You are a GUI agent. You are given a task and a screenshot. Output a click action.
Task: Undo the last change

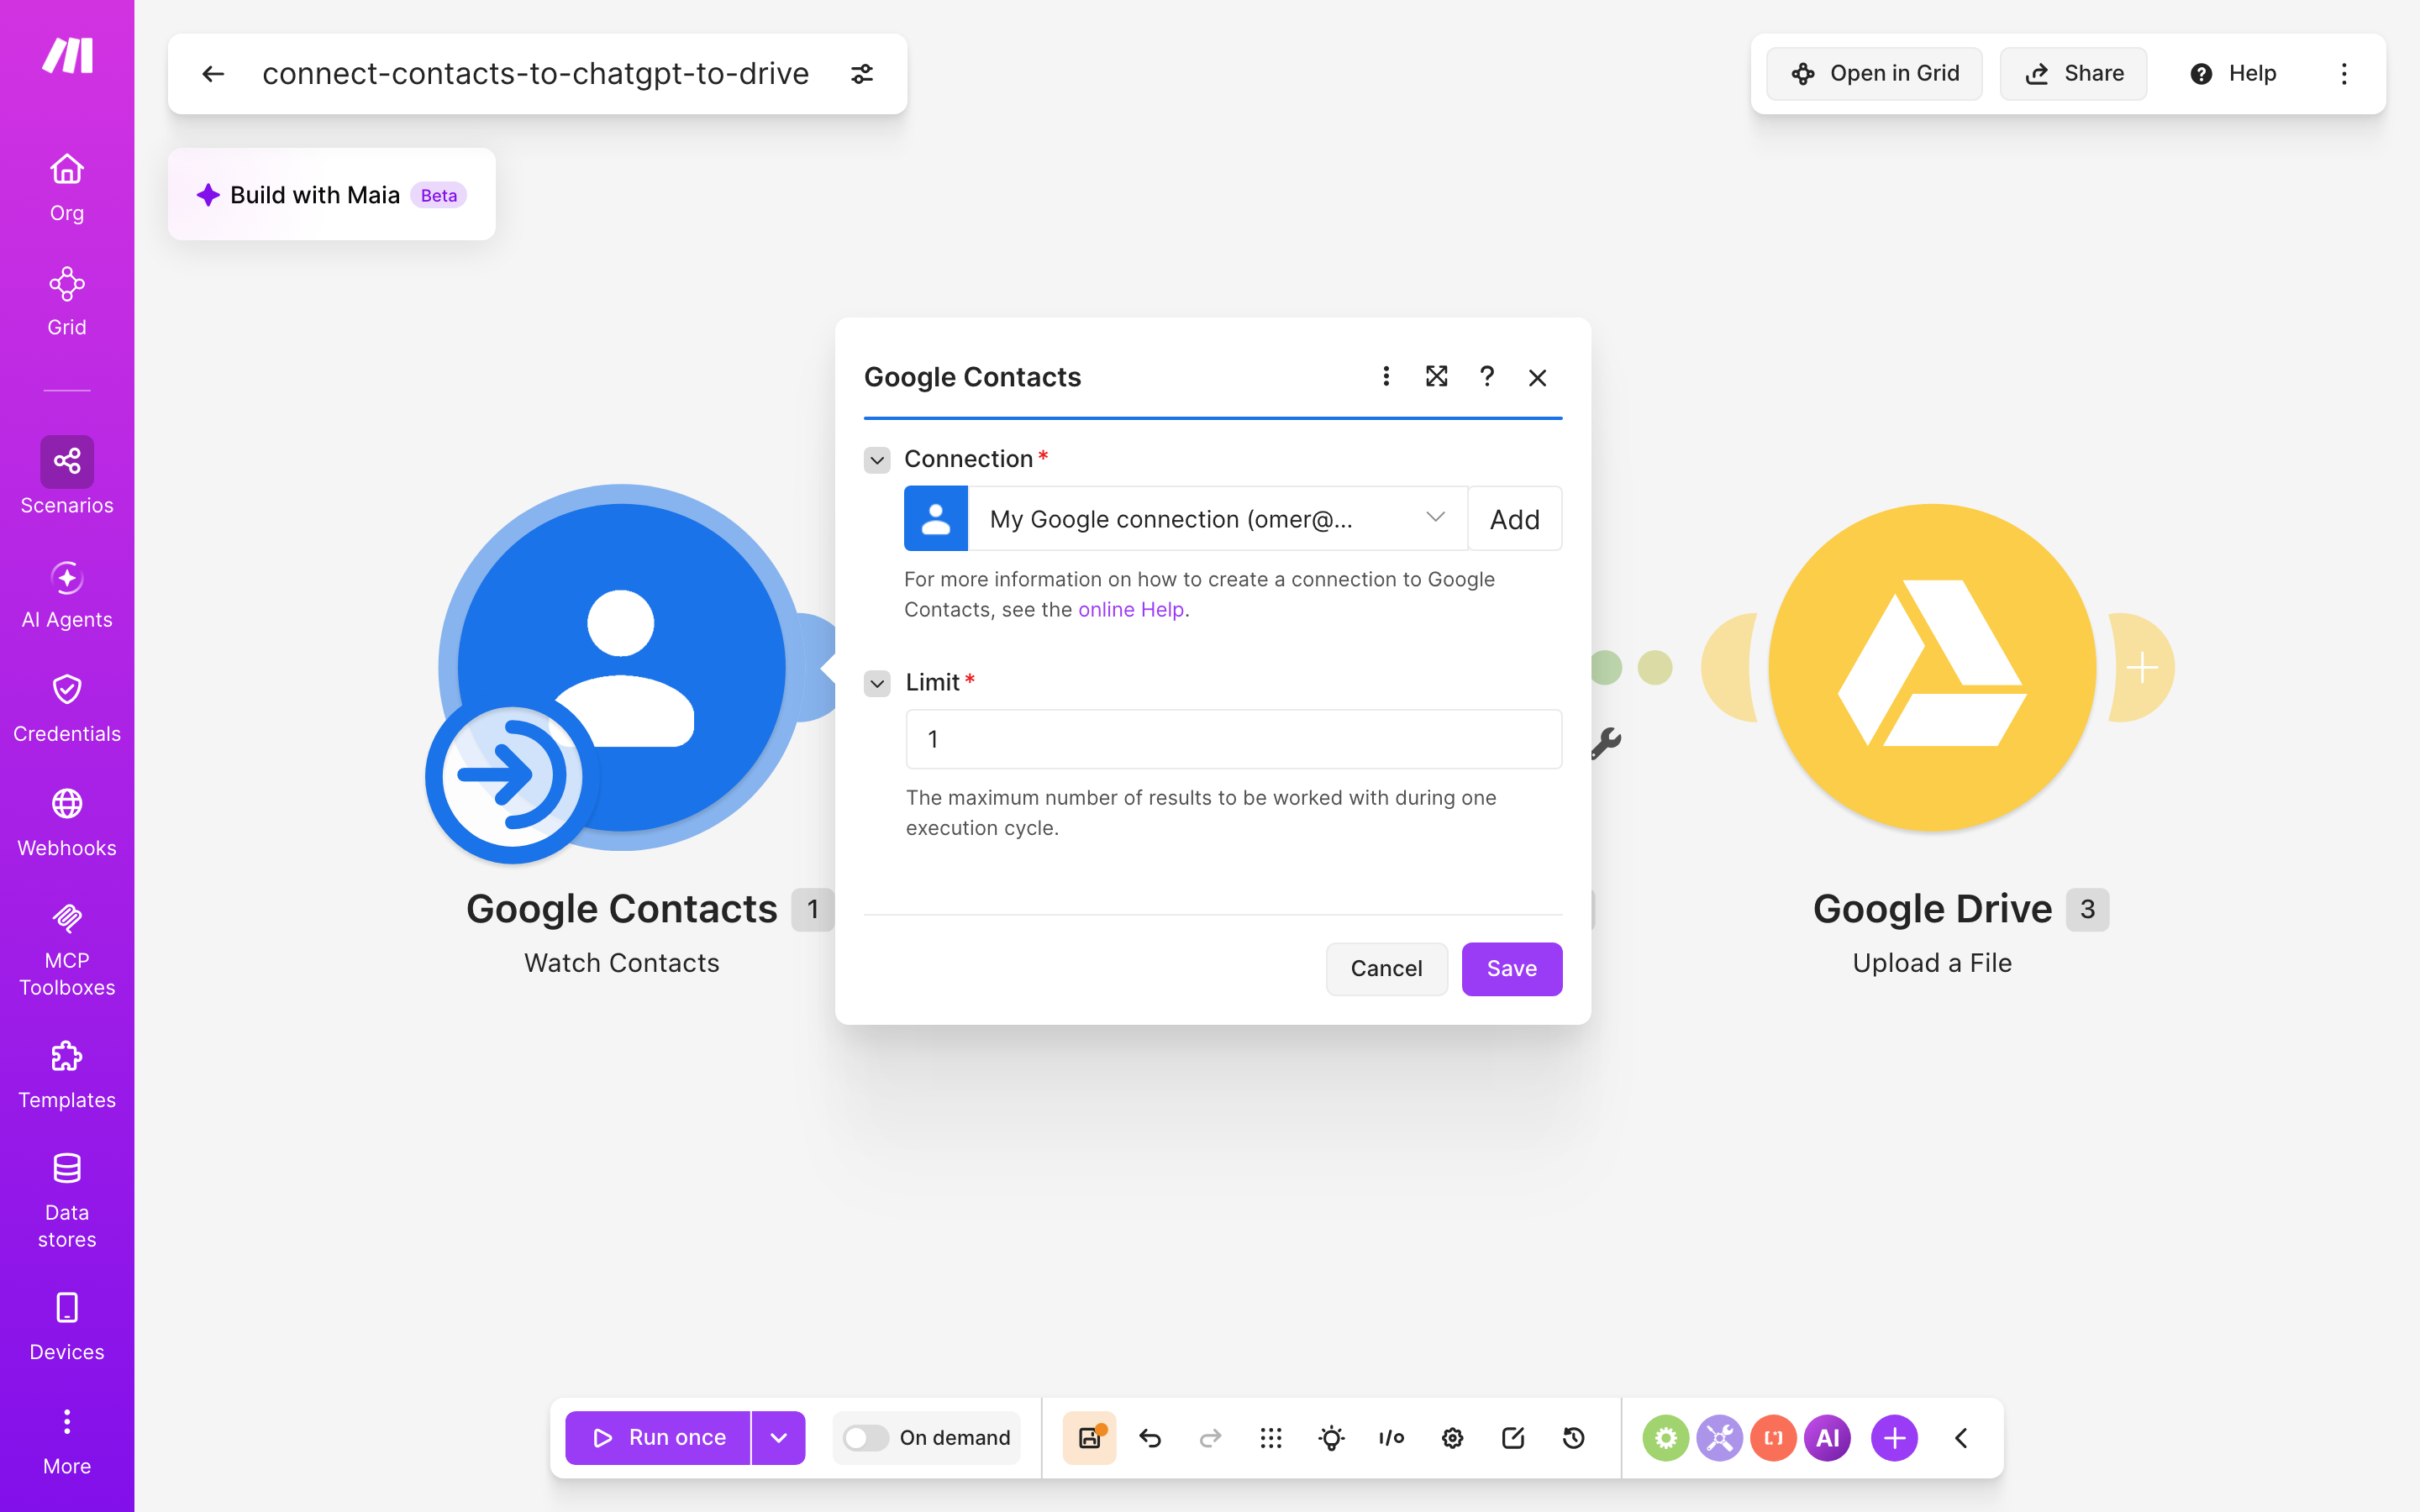pos(1150,1437)
